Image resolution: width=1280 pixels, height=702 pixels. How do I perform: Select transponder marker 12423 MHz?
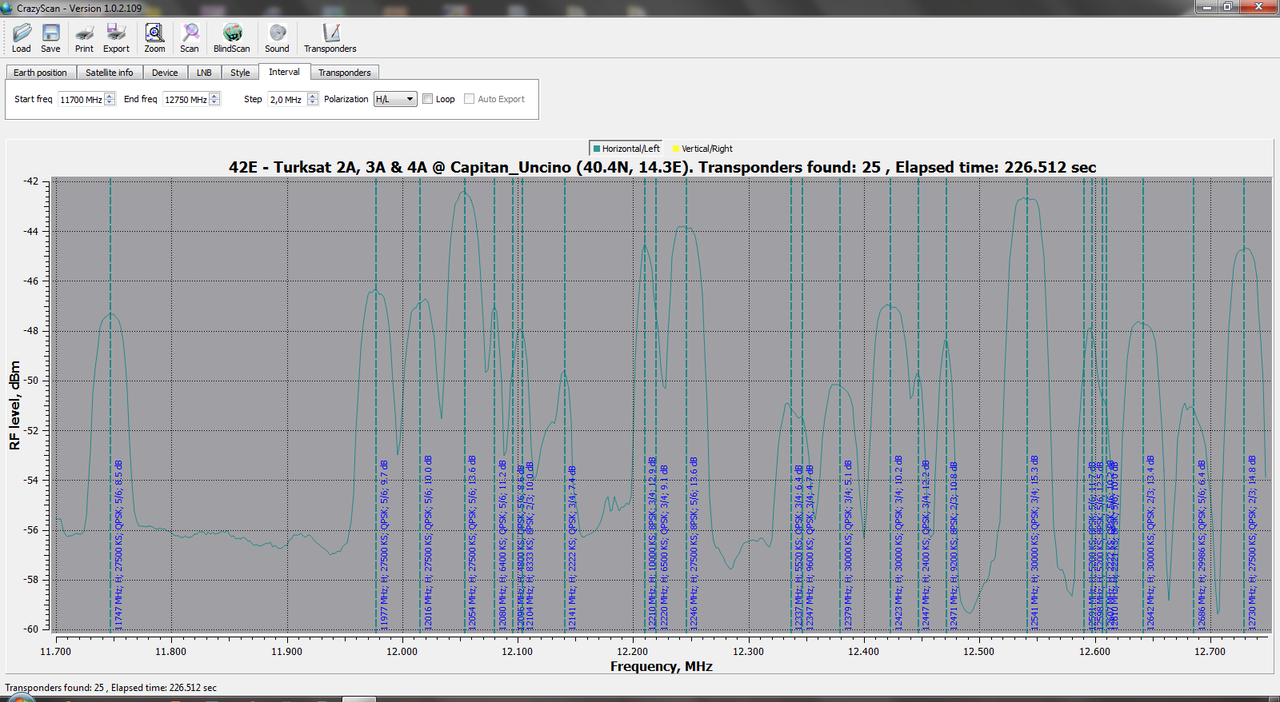pos(898,544)
